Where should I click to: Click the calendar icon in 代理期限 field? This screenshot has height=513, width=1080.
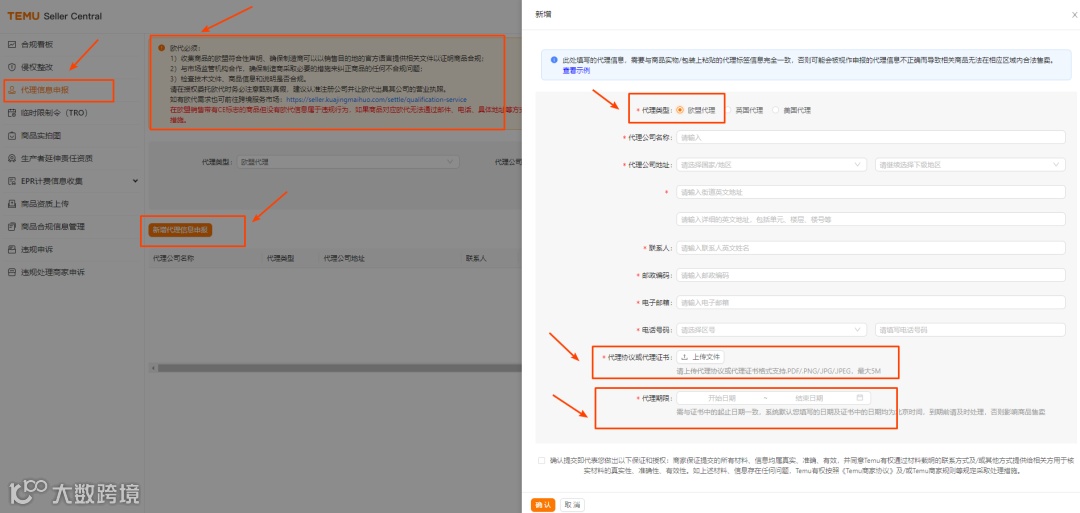pos(860,398)
